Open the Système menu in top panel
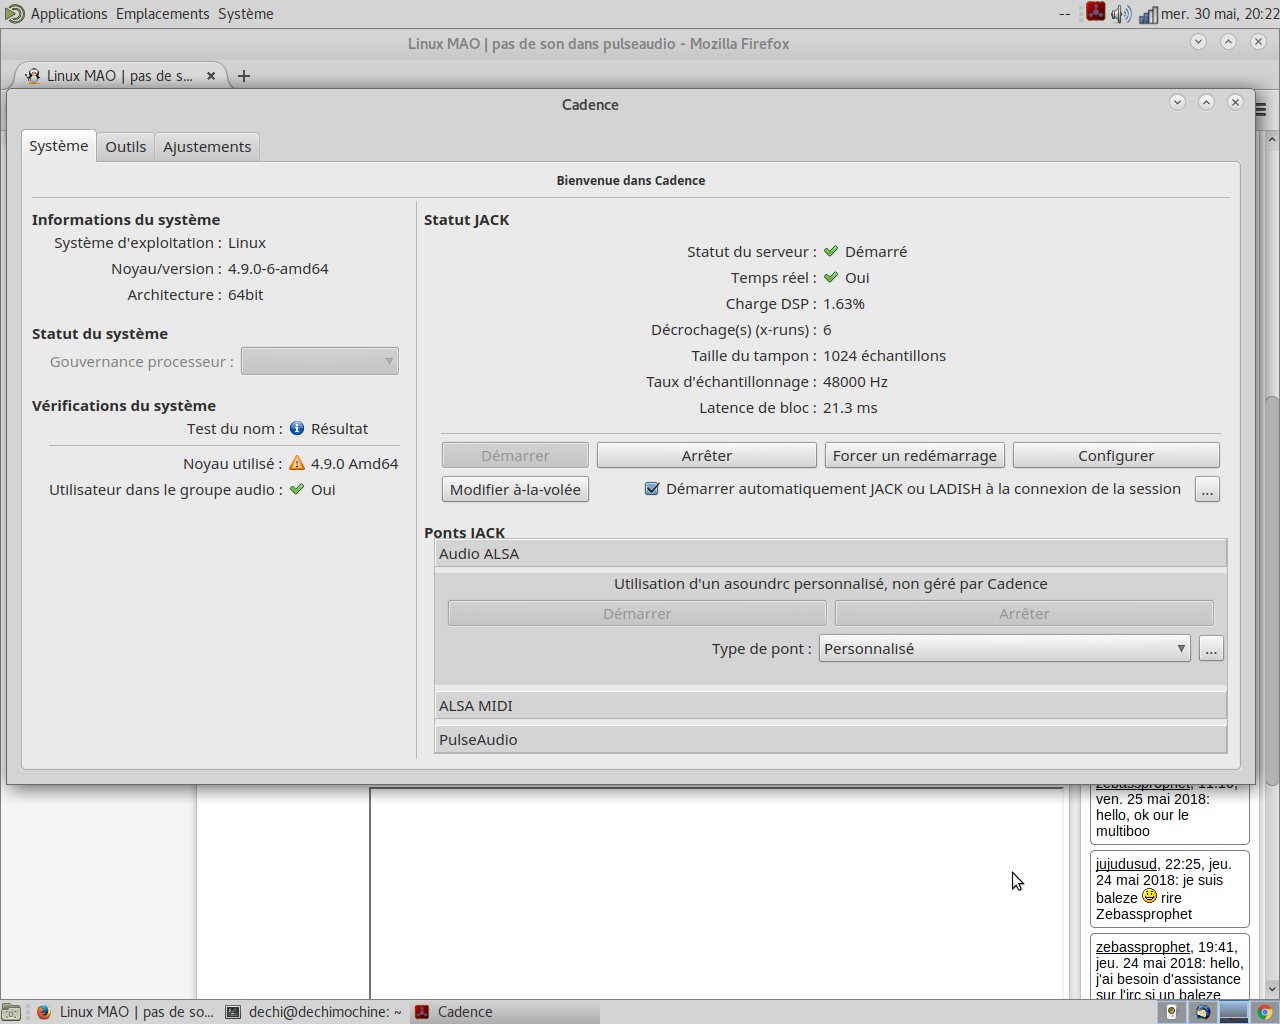 coord(246,14)
